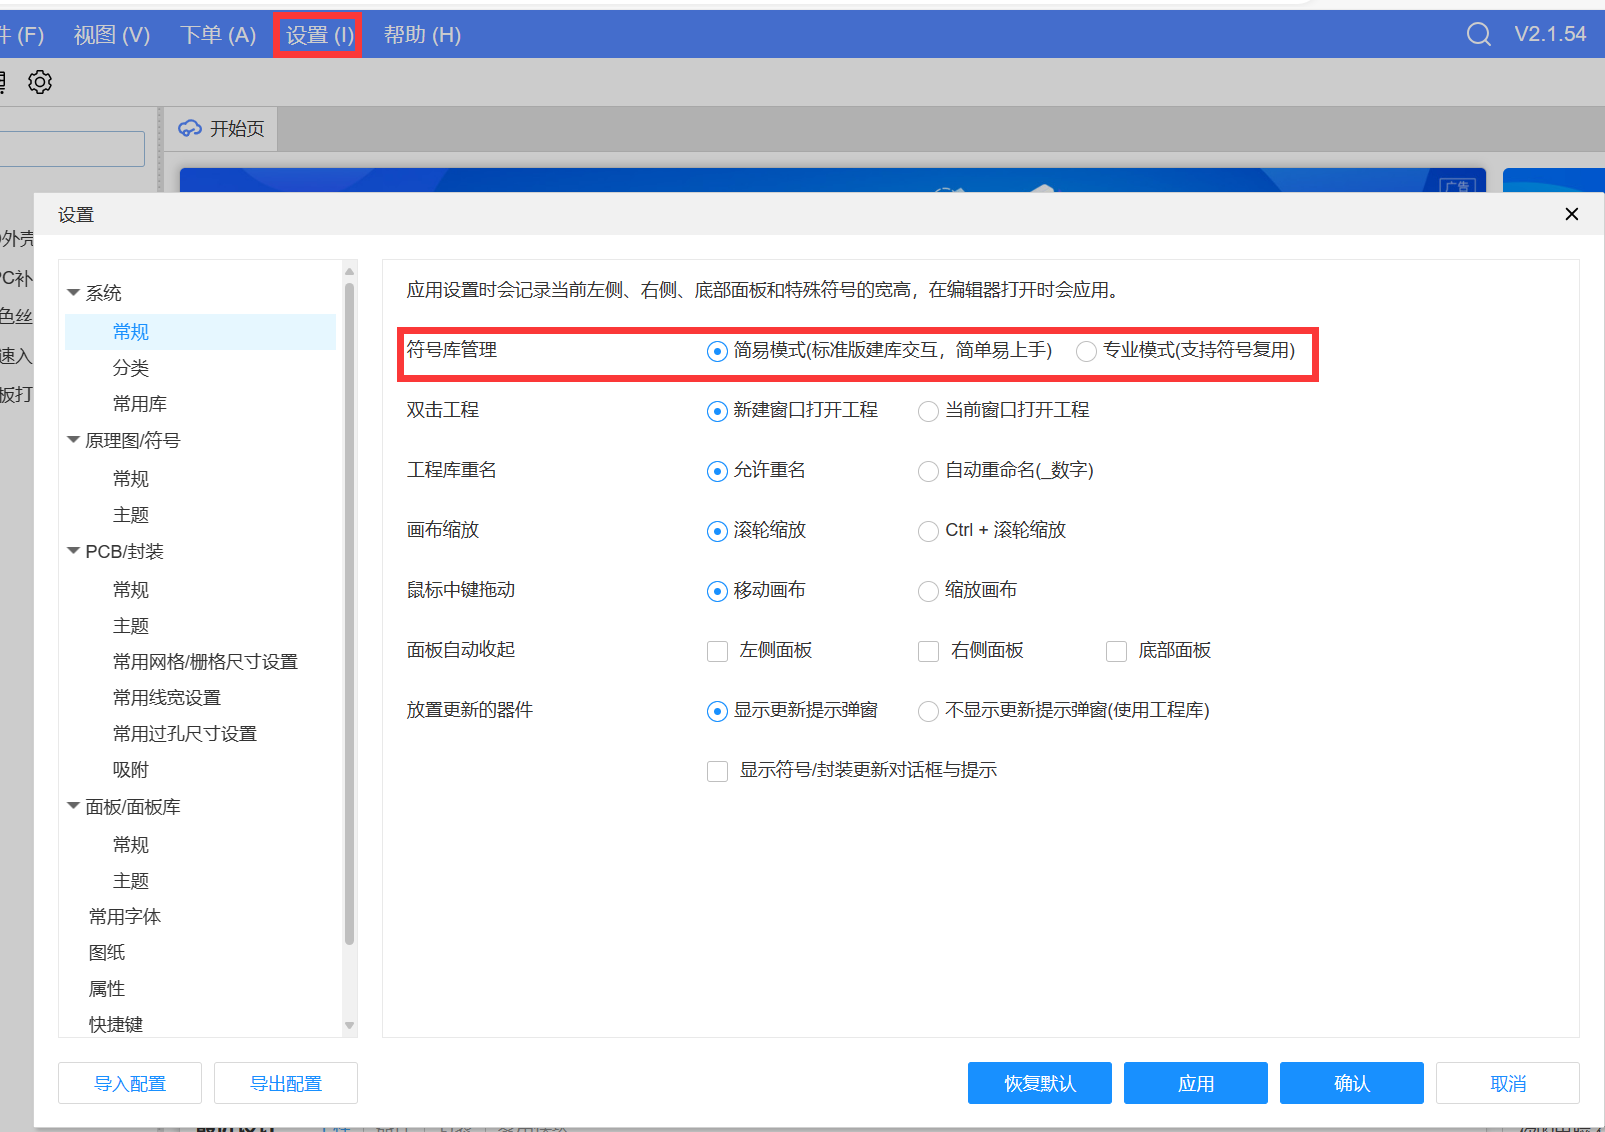Image resolution: width=1605 pixels, height=1132 pixels.
Task: Select 移动画布 for middle mouse drag
Action: (x=717, y=591)
